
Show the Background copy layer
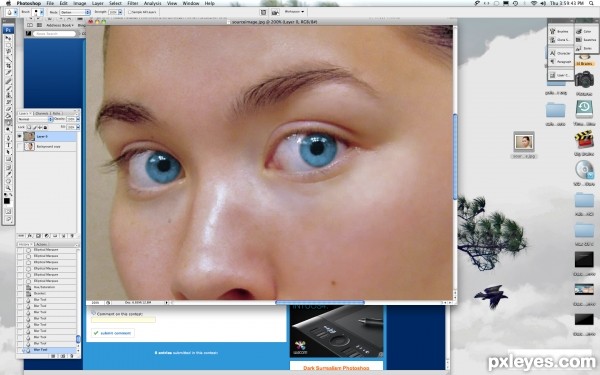coord(20,146)
